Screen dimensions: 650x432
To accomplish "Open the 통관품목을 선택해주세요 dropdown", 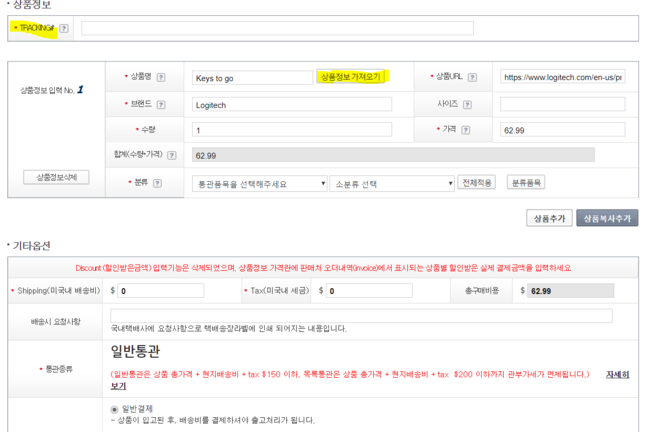I will [260, 184].
